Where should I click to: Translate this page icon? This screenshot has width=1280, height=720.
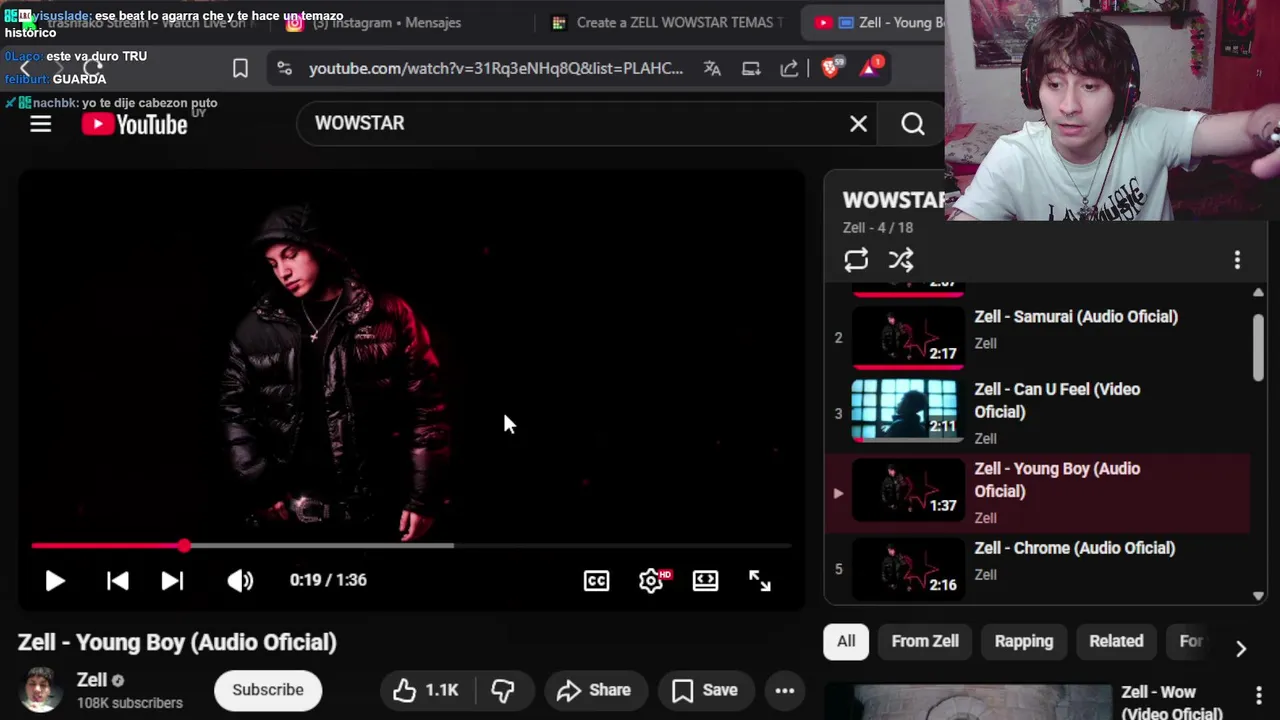712,68
